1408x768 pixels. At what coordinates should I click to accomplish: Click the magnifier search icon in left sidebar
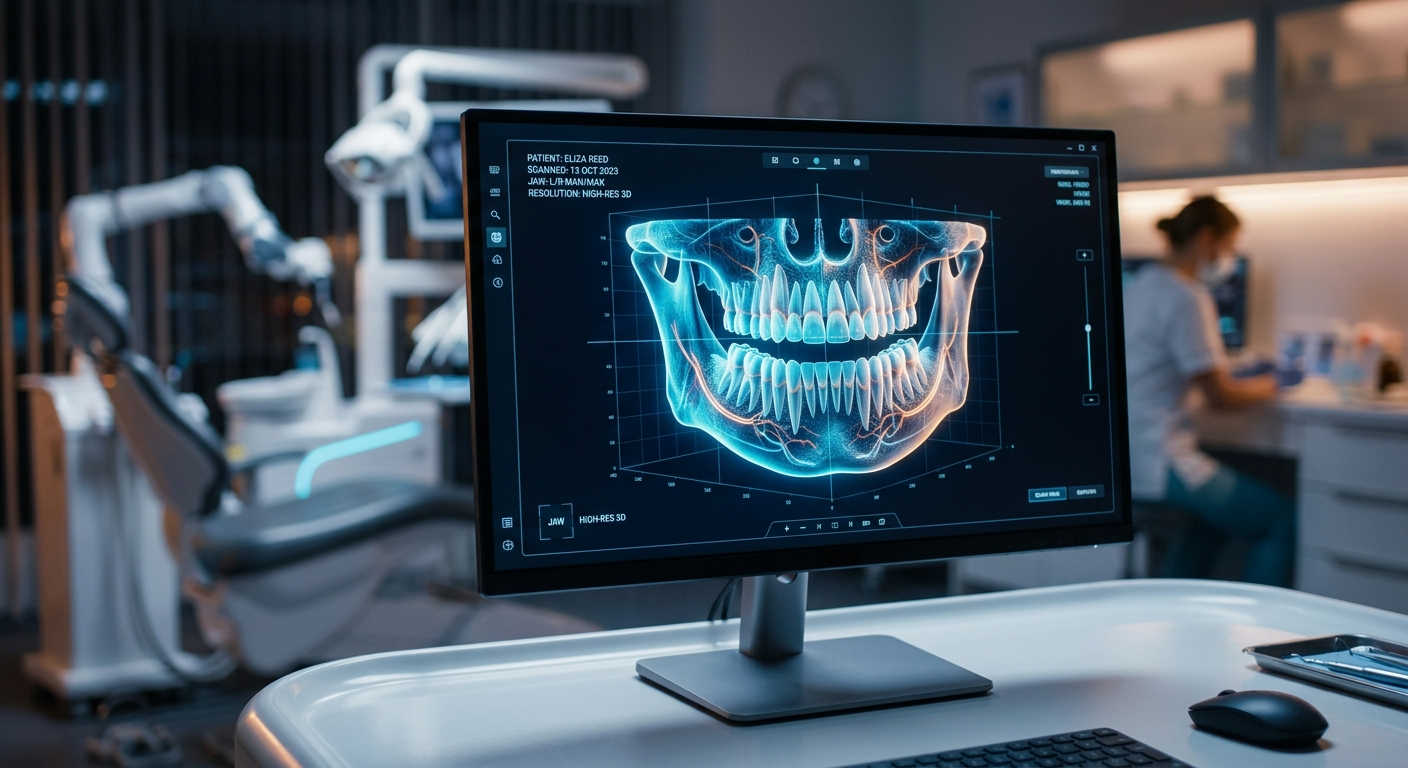(495, 214)
